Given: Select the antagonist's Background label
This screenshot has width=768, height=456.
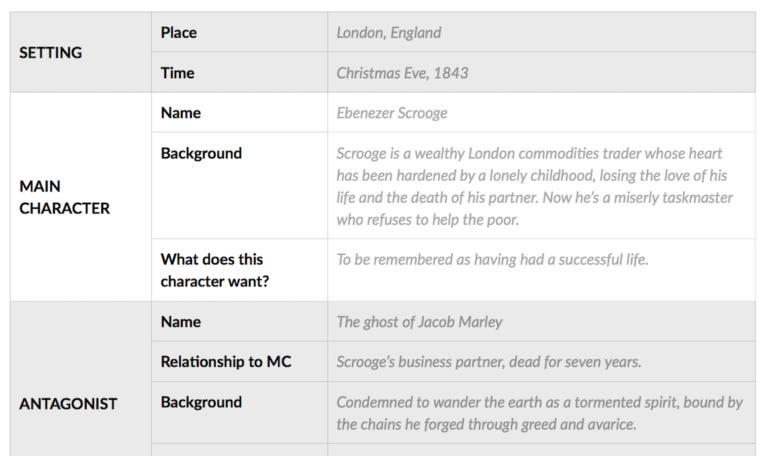Looking at the screenshot, I should 201,402.
